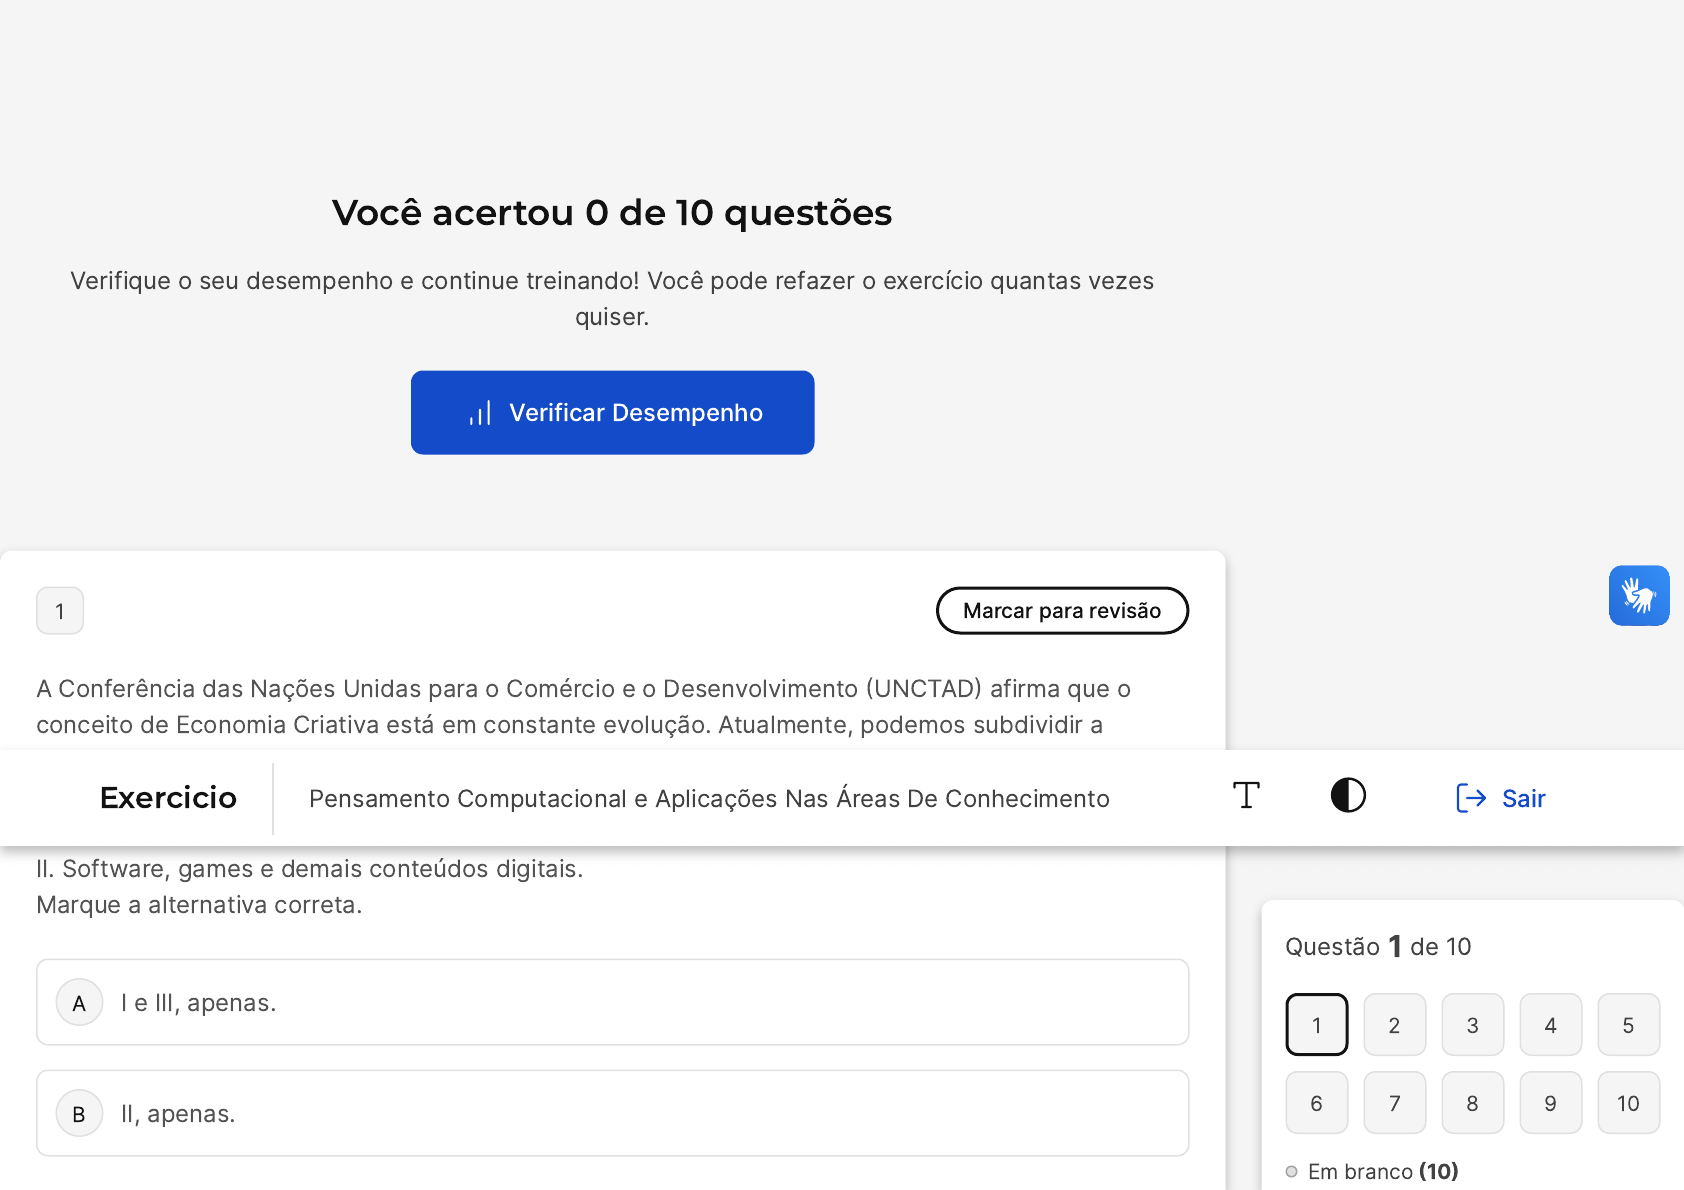
Task: Click the question number 1 badge
Action: click(60, 611)
